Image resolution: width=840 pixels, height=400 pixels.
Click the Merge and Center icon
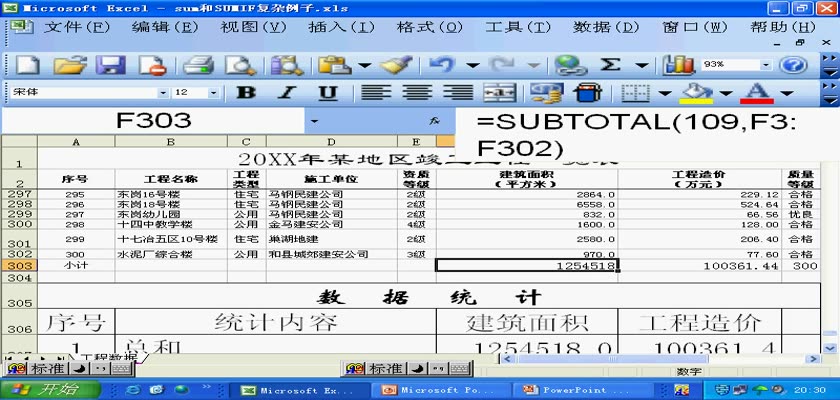click(499, 93)
